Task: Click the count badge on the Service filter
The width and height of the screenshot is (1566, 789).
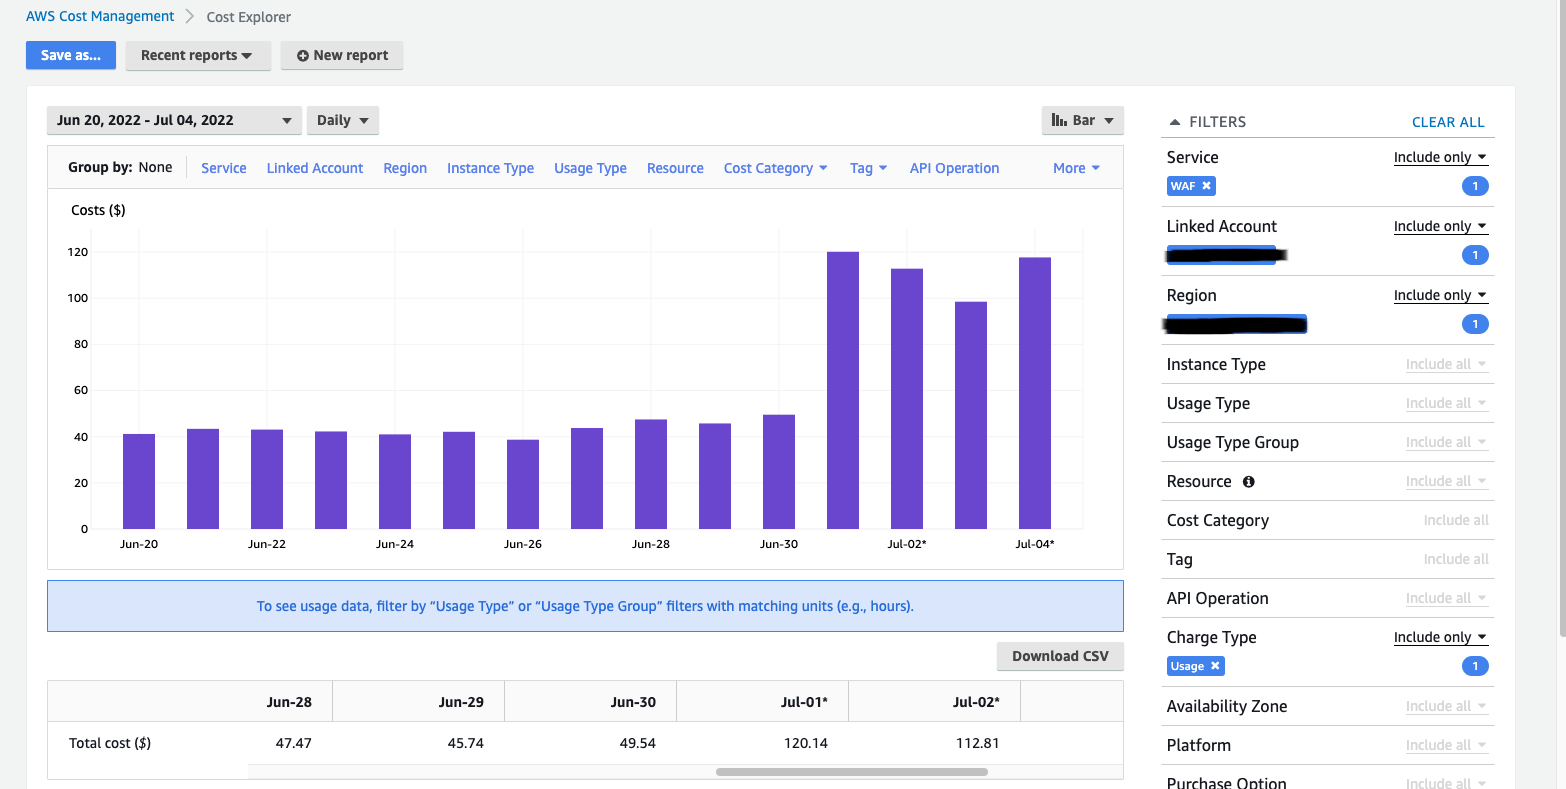Action: pyautogui.click(x=1475, y=186)
